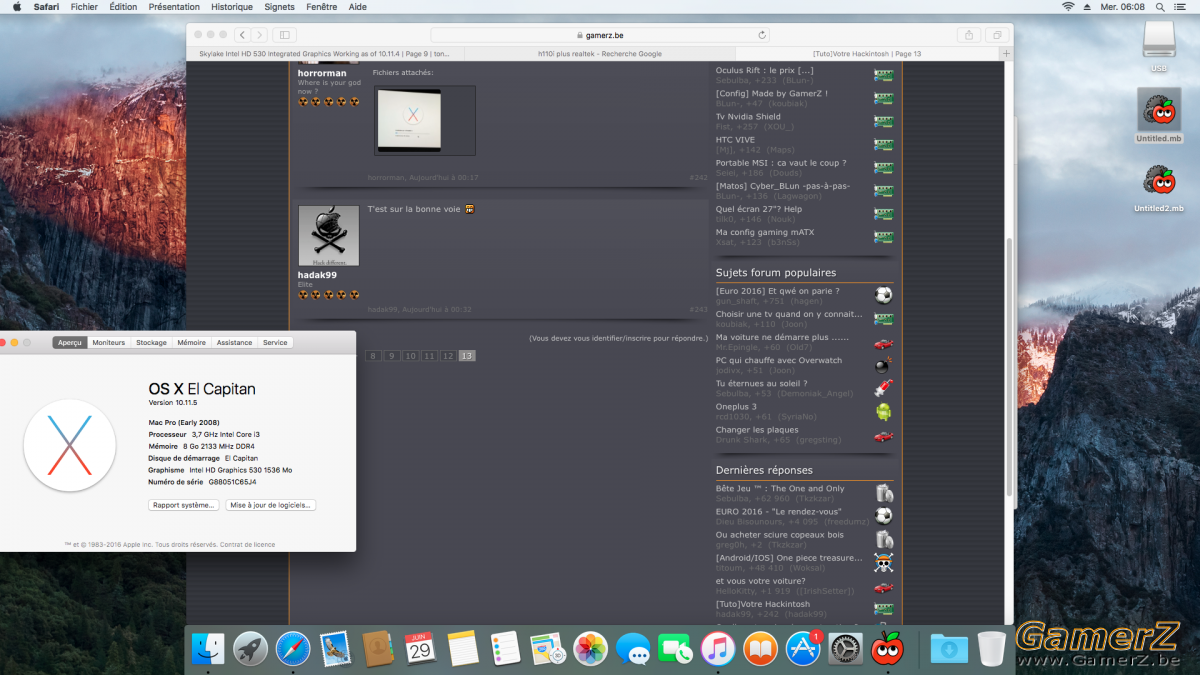The width and height of the screenshot is (1200, 675).
Task: Reload page with address bar icon
Action: [762, 35]
